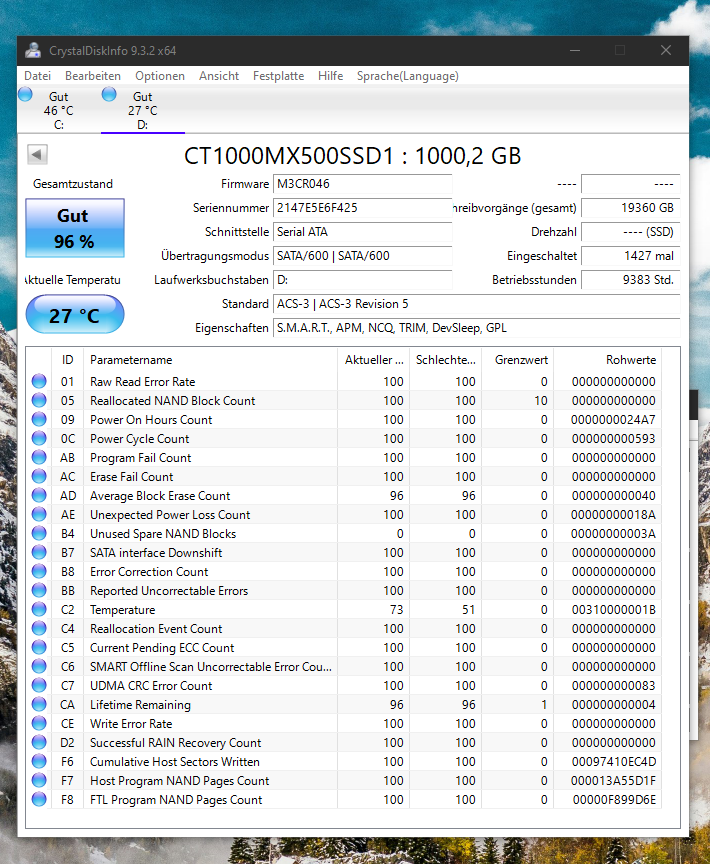Open the Festplatte menu
The image size is (710, 864).
click(x=278, y=76)
